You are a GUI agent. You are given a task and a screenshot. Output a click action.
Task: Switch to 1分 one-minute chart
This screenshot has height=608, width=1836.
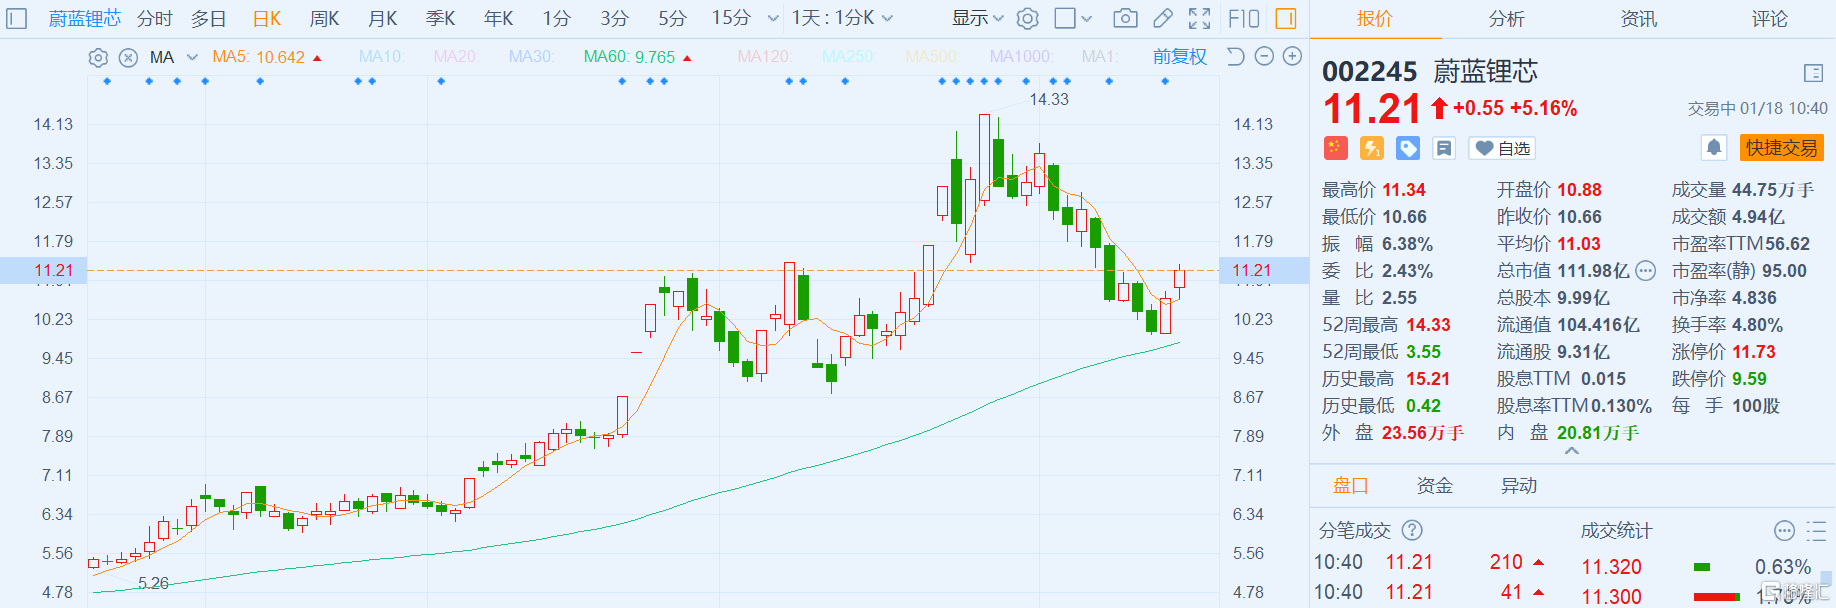coord(557,19)
